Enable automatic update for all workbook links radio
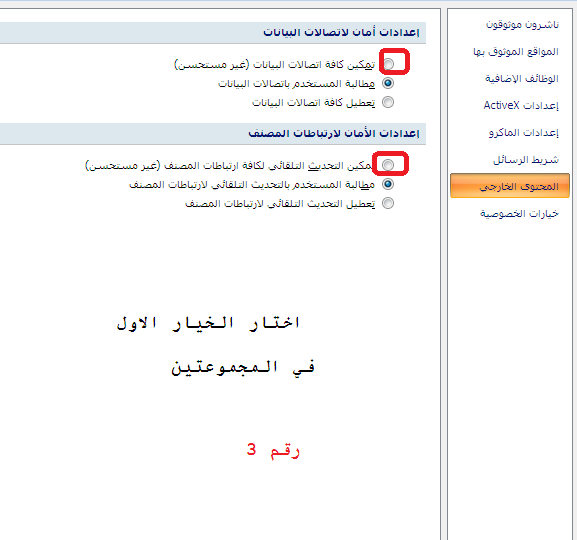The height and width of the screenshot is (540, 577). pyautogui.click(x=388, y=165)
